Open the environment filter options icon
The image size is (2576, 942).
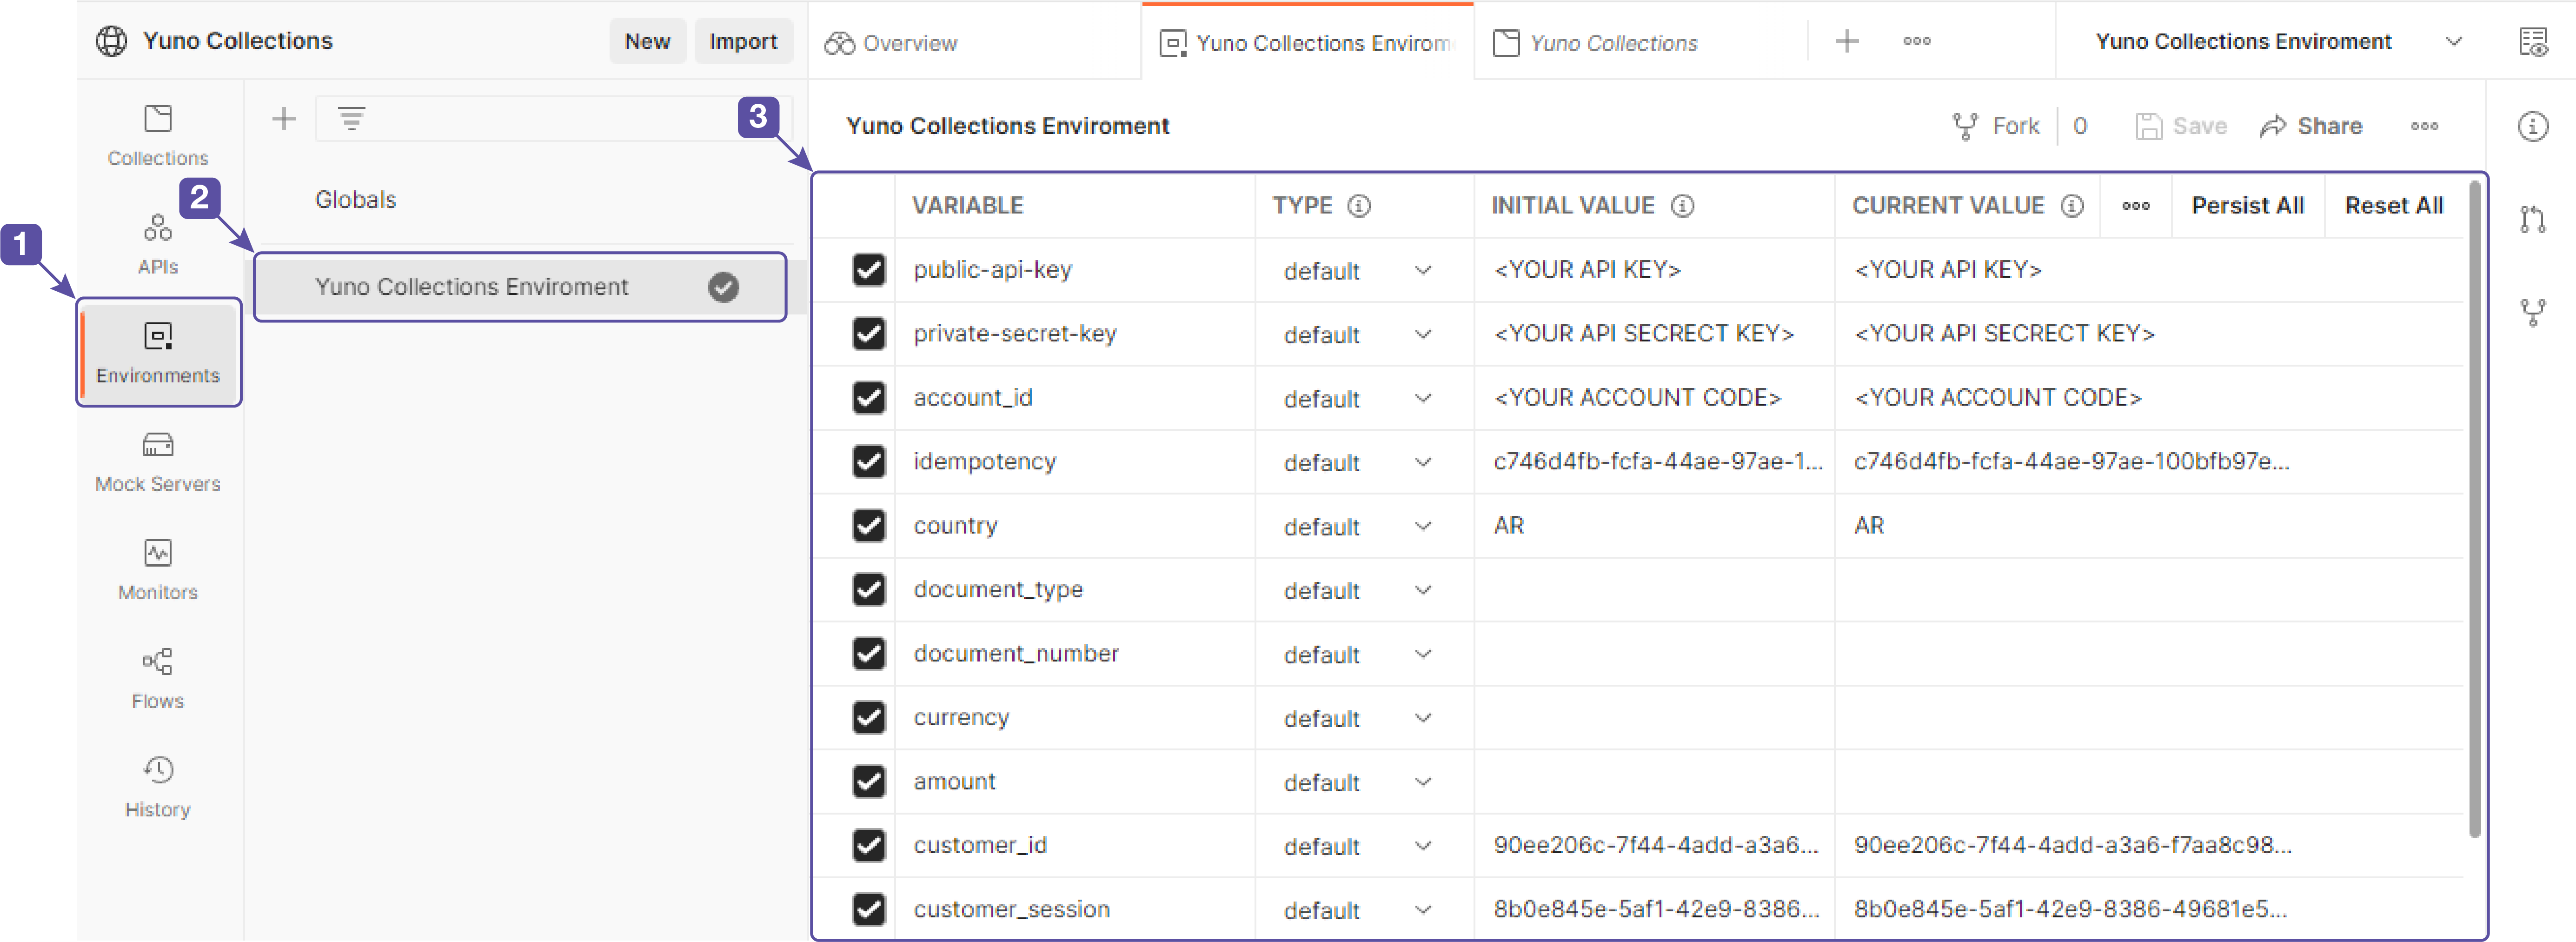point(352,118)
